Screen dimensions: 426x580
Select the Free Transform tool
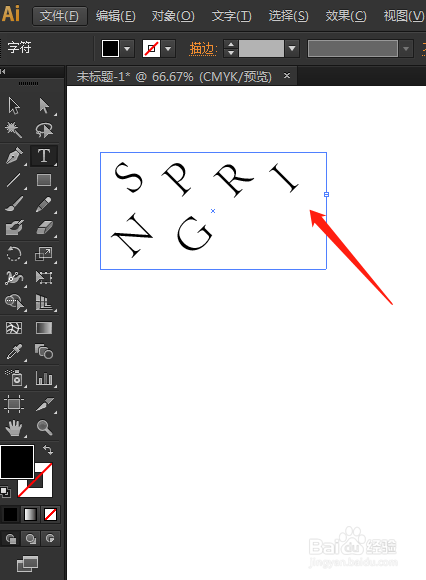click(44, 278)
